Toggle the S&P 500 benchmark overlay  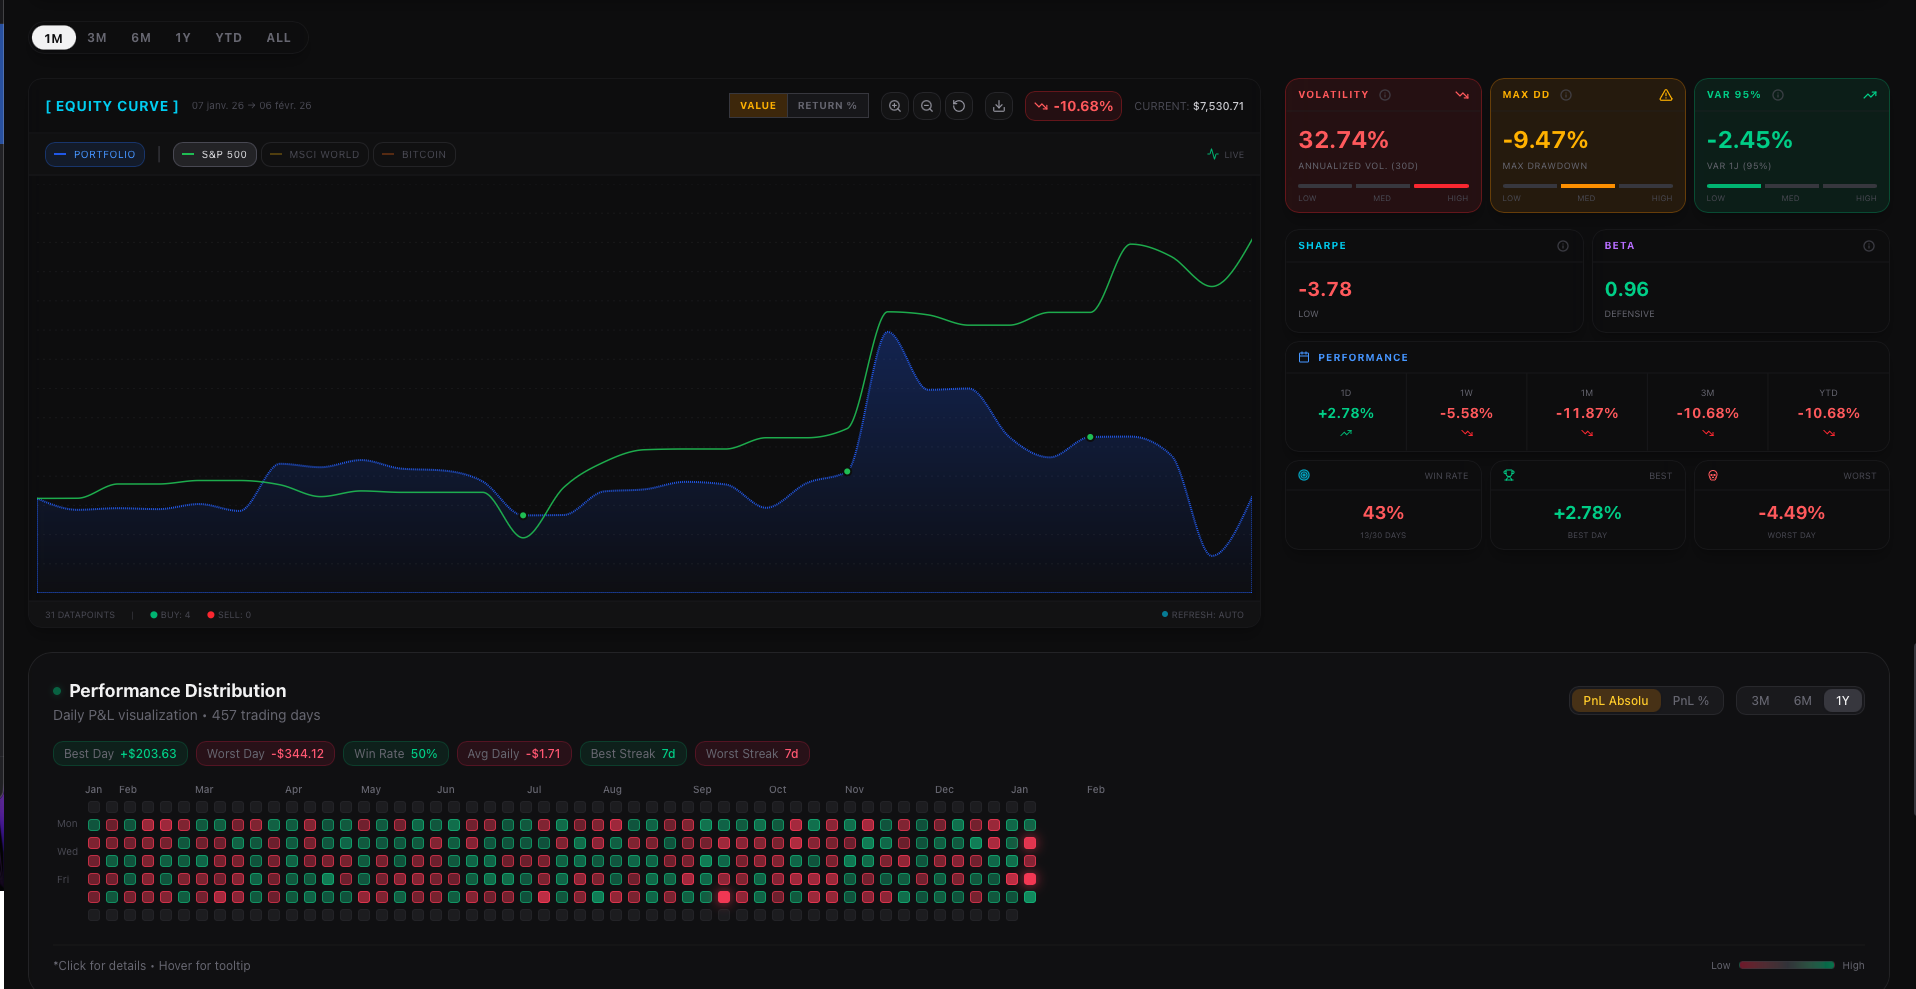click(x=214, y=154)
